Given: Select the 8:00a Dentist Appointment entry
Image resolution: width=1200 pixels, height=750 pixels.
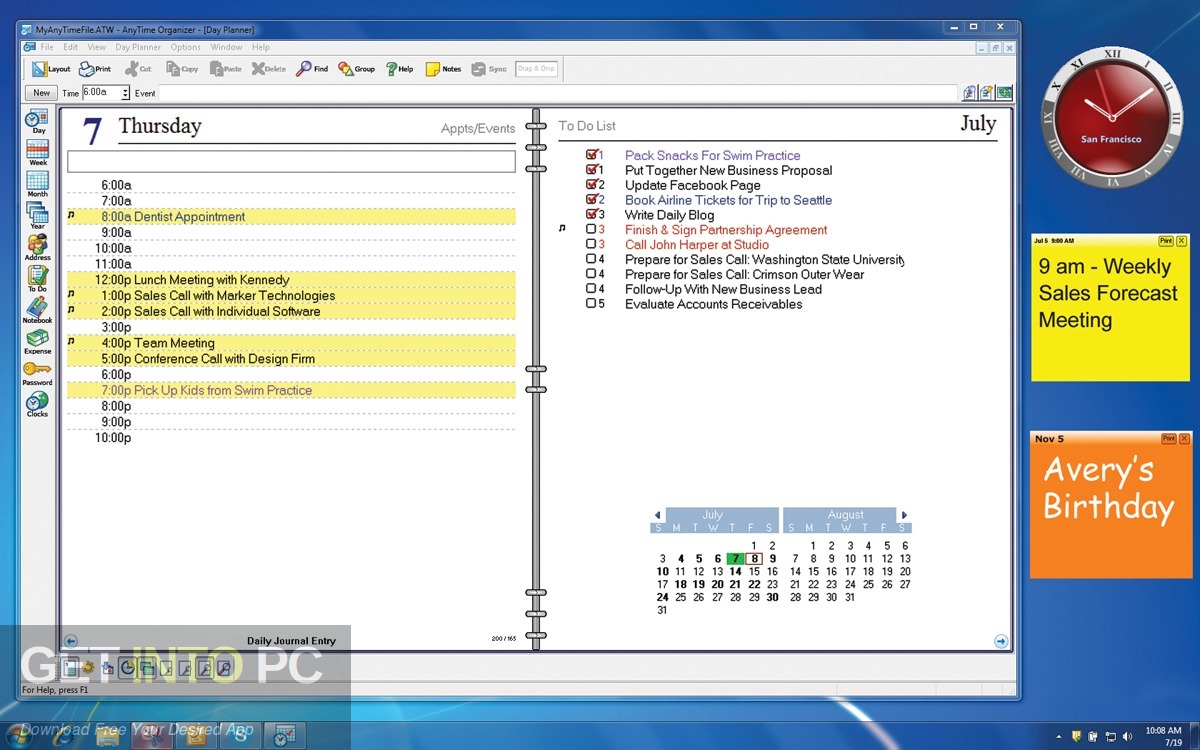Looking at the screenshot, I should click(291, 217).
